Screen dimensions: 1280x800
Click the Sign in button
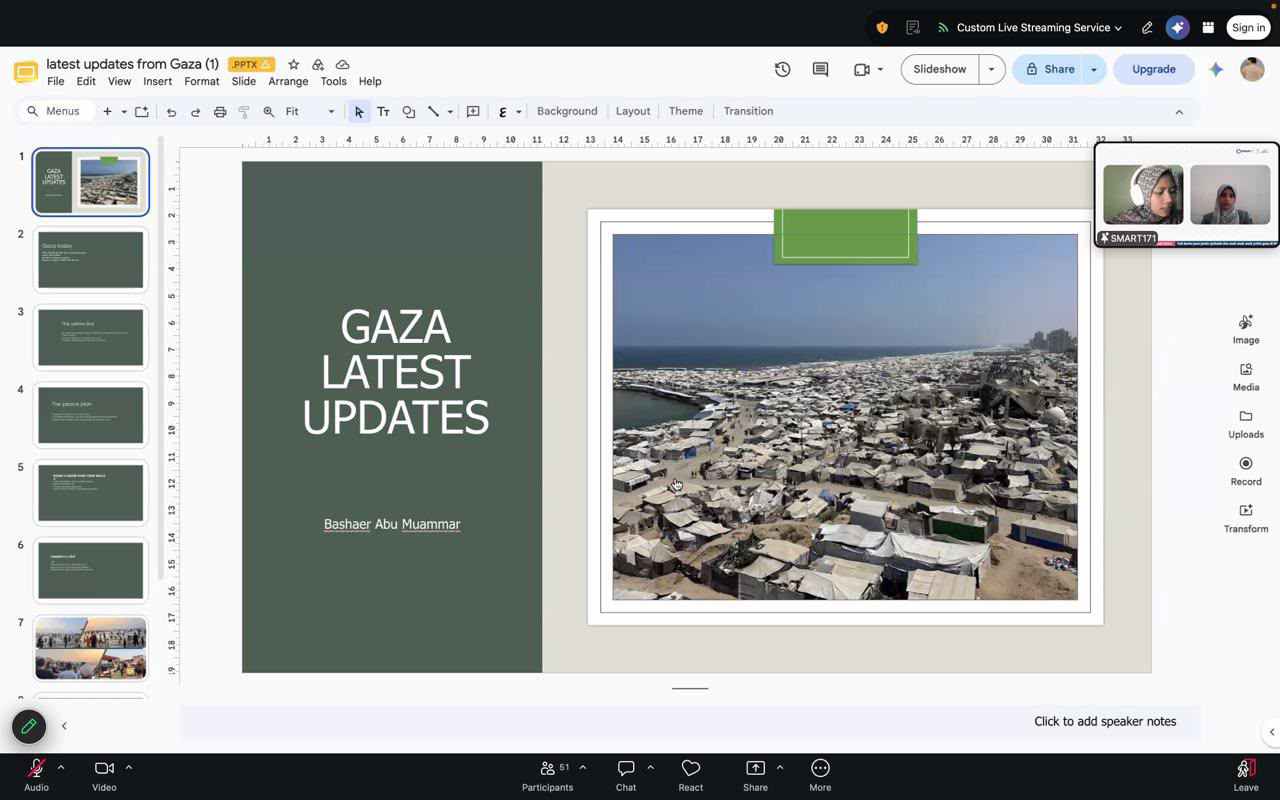pyautogui.click(x=1248, y=28)
